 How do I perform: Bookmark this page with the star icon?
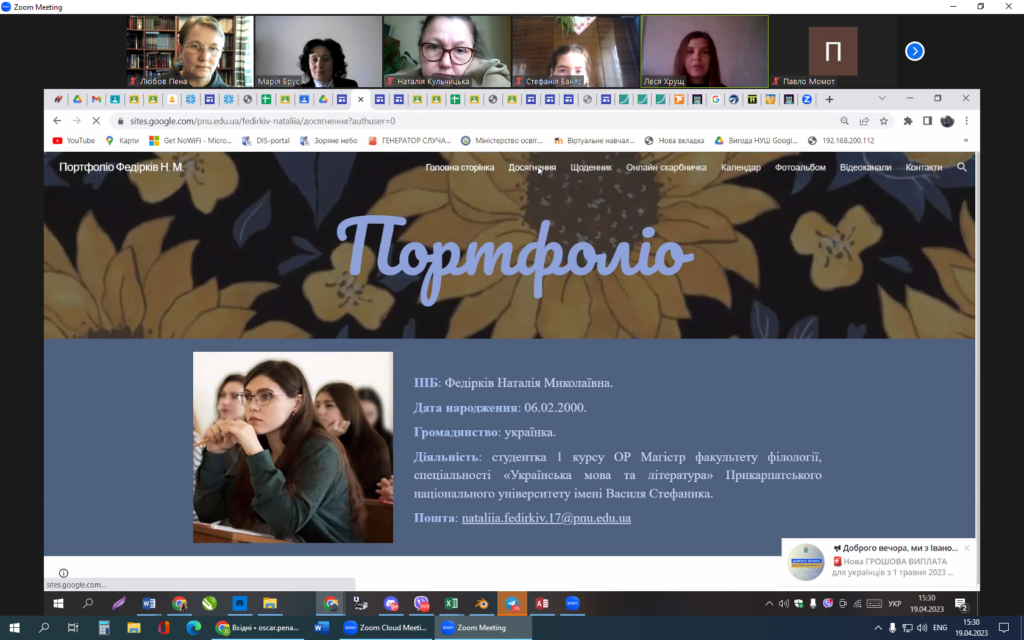[883, 121]
